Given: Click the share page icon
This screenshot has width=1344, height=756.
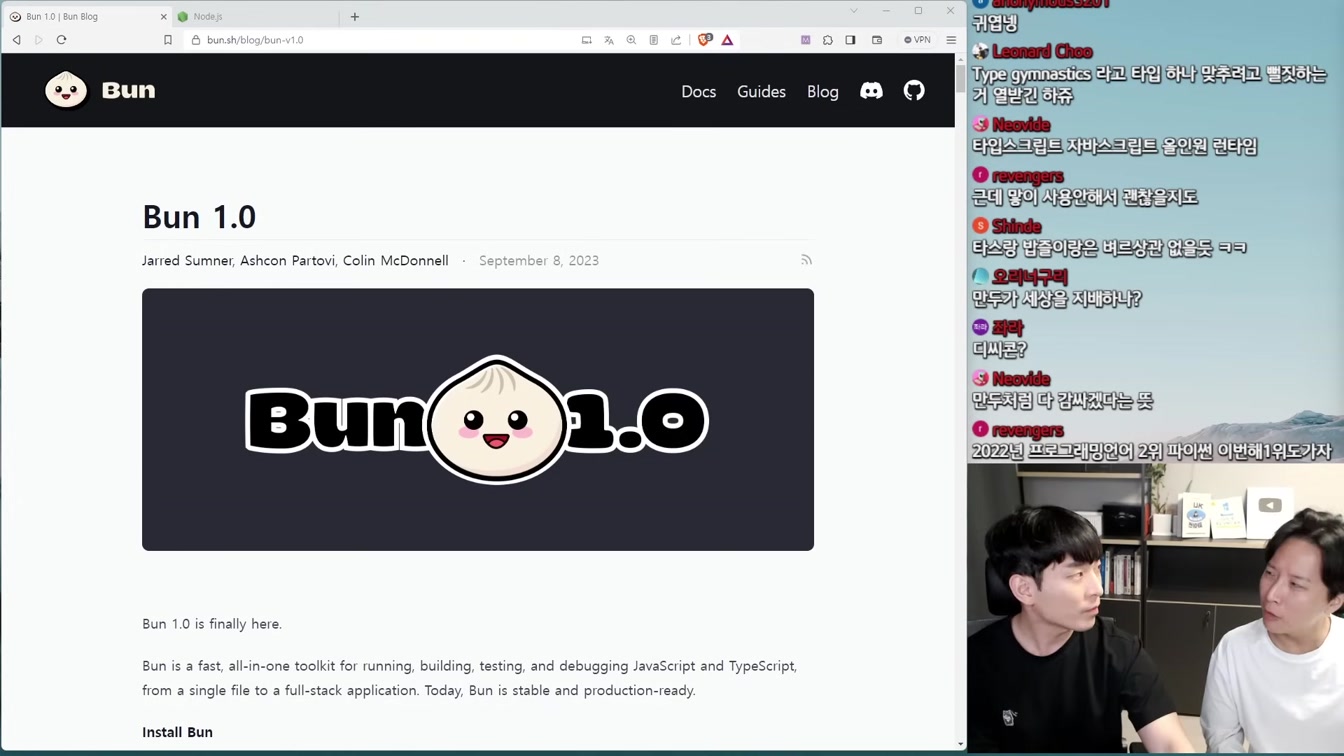Looking at the screenshot, I should [676, 40].
